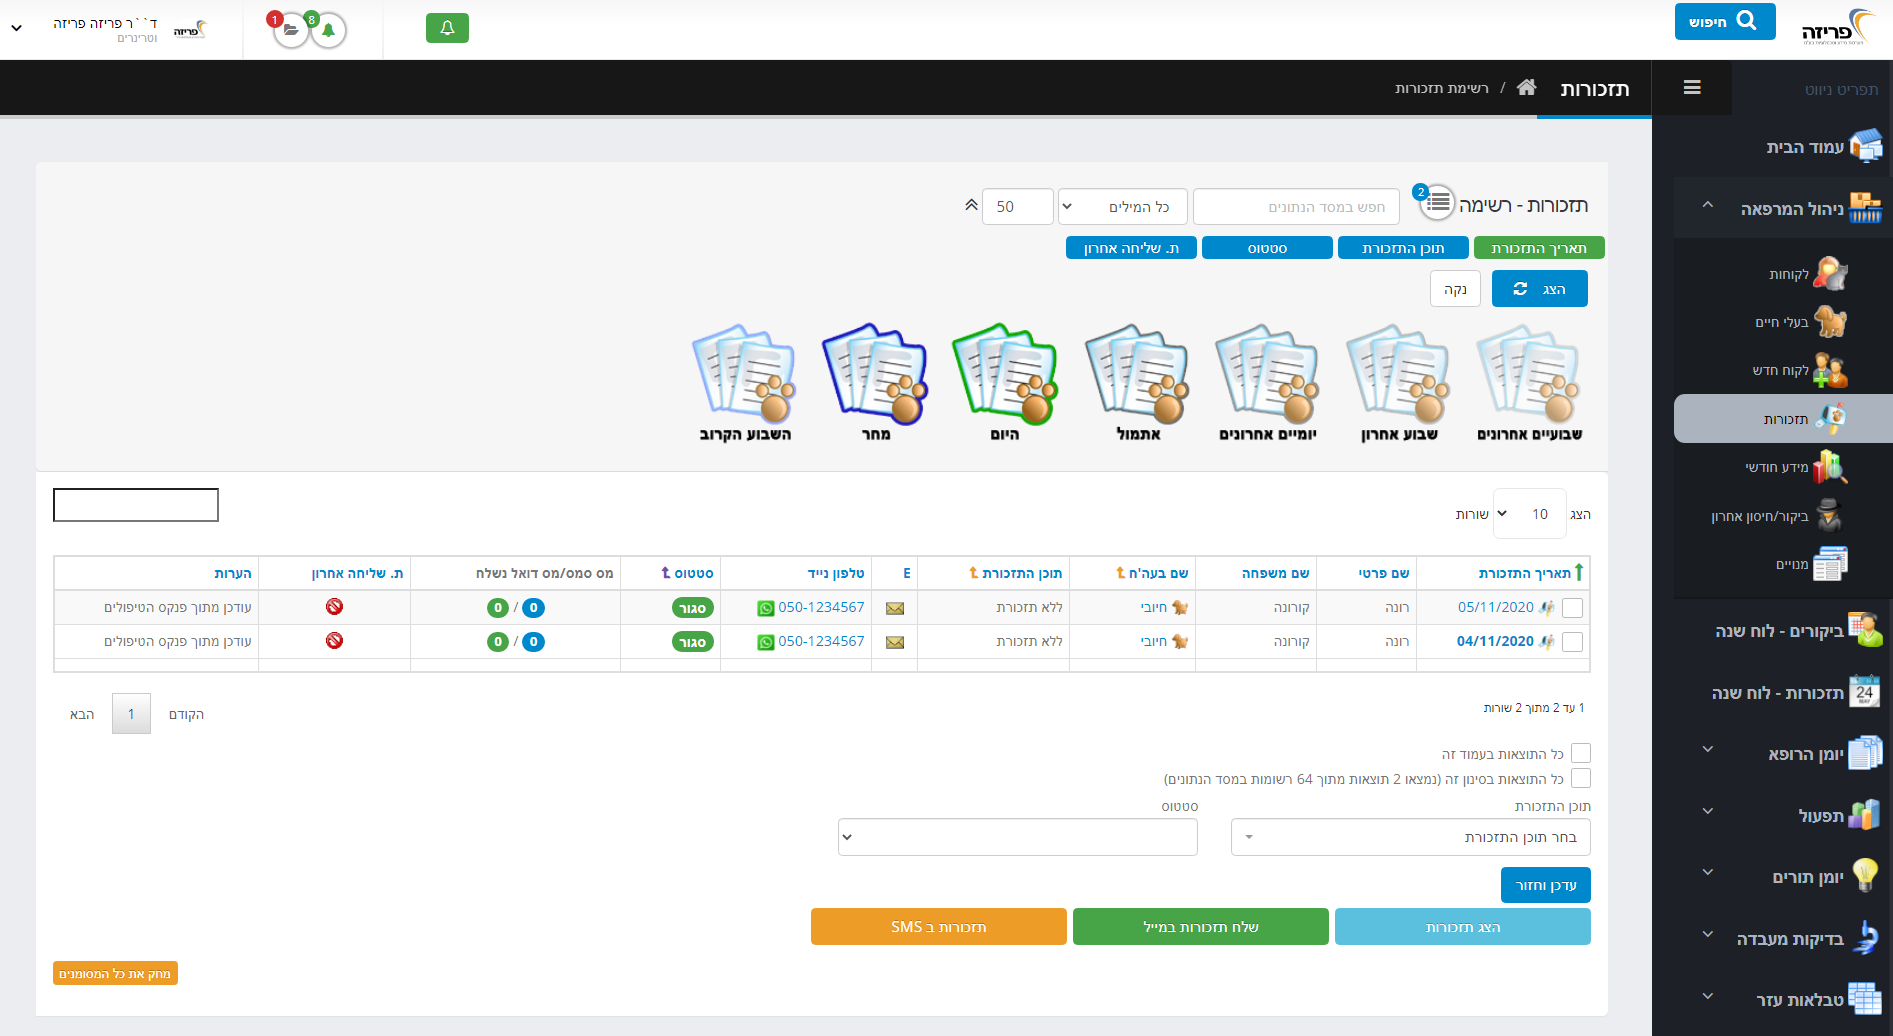The image size is (1893, 1036).
Task: Click the שלח תזכורות במייל button
Action: [x=1201, y=927]
